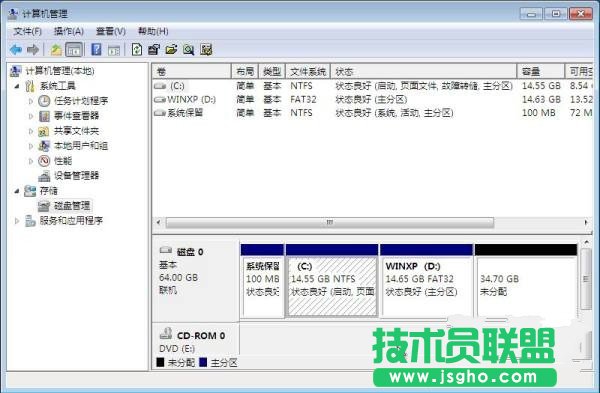Screen dimensions: 600x393
Task: Expand the 共享文件夹 node arrow
Action: pyautogui.click(x=31, y=131)
